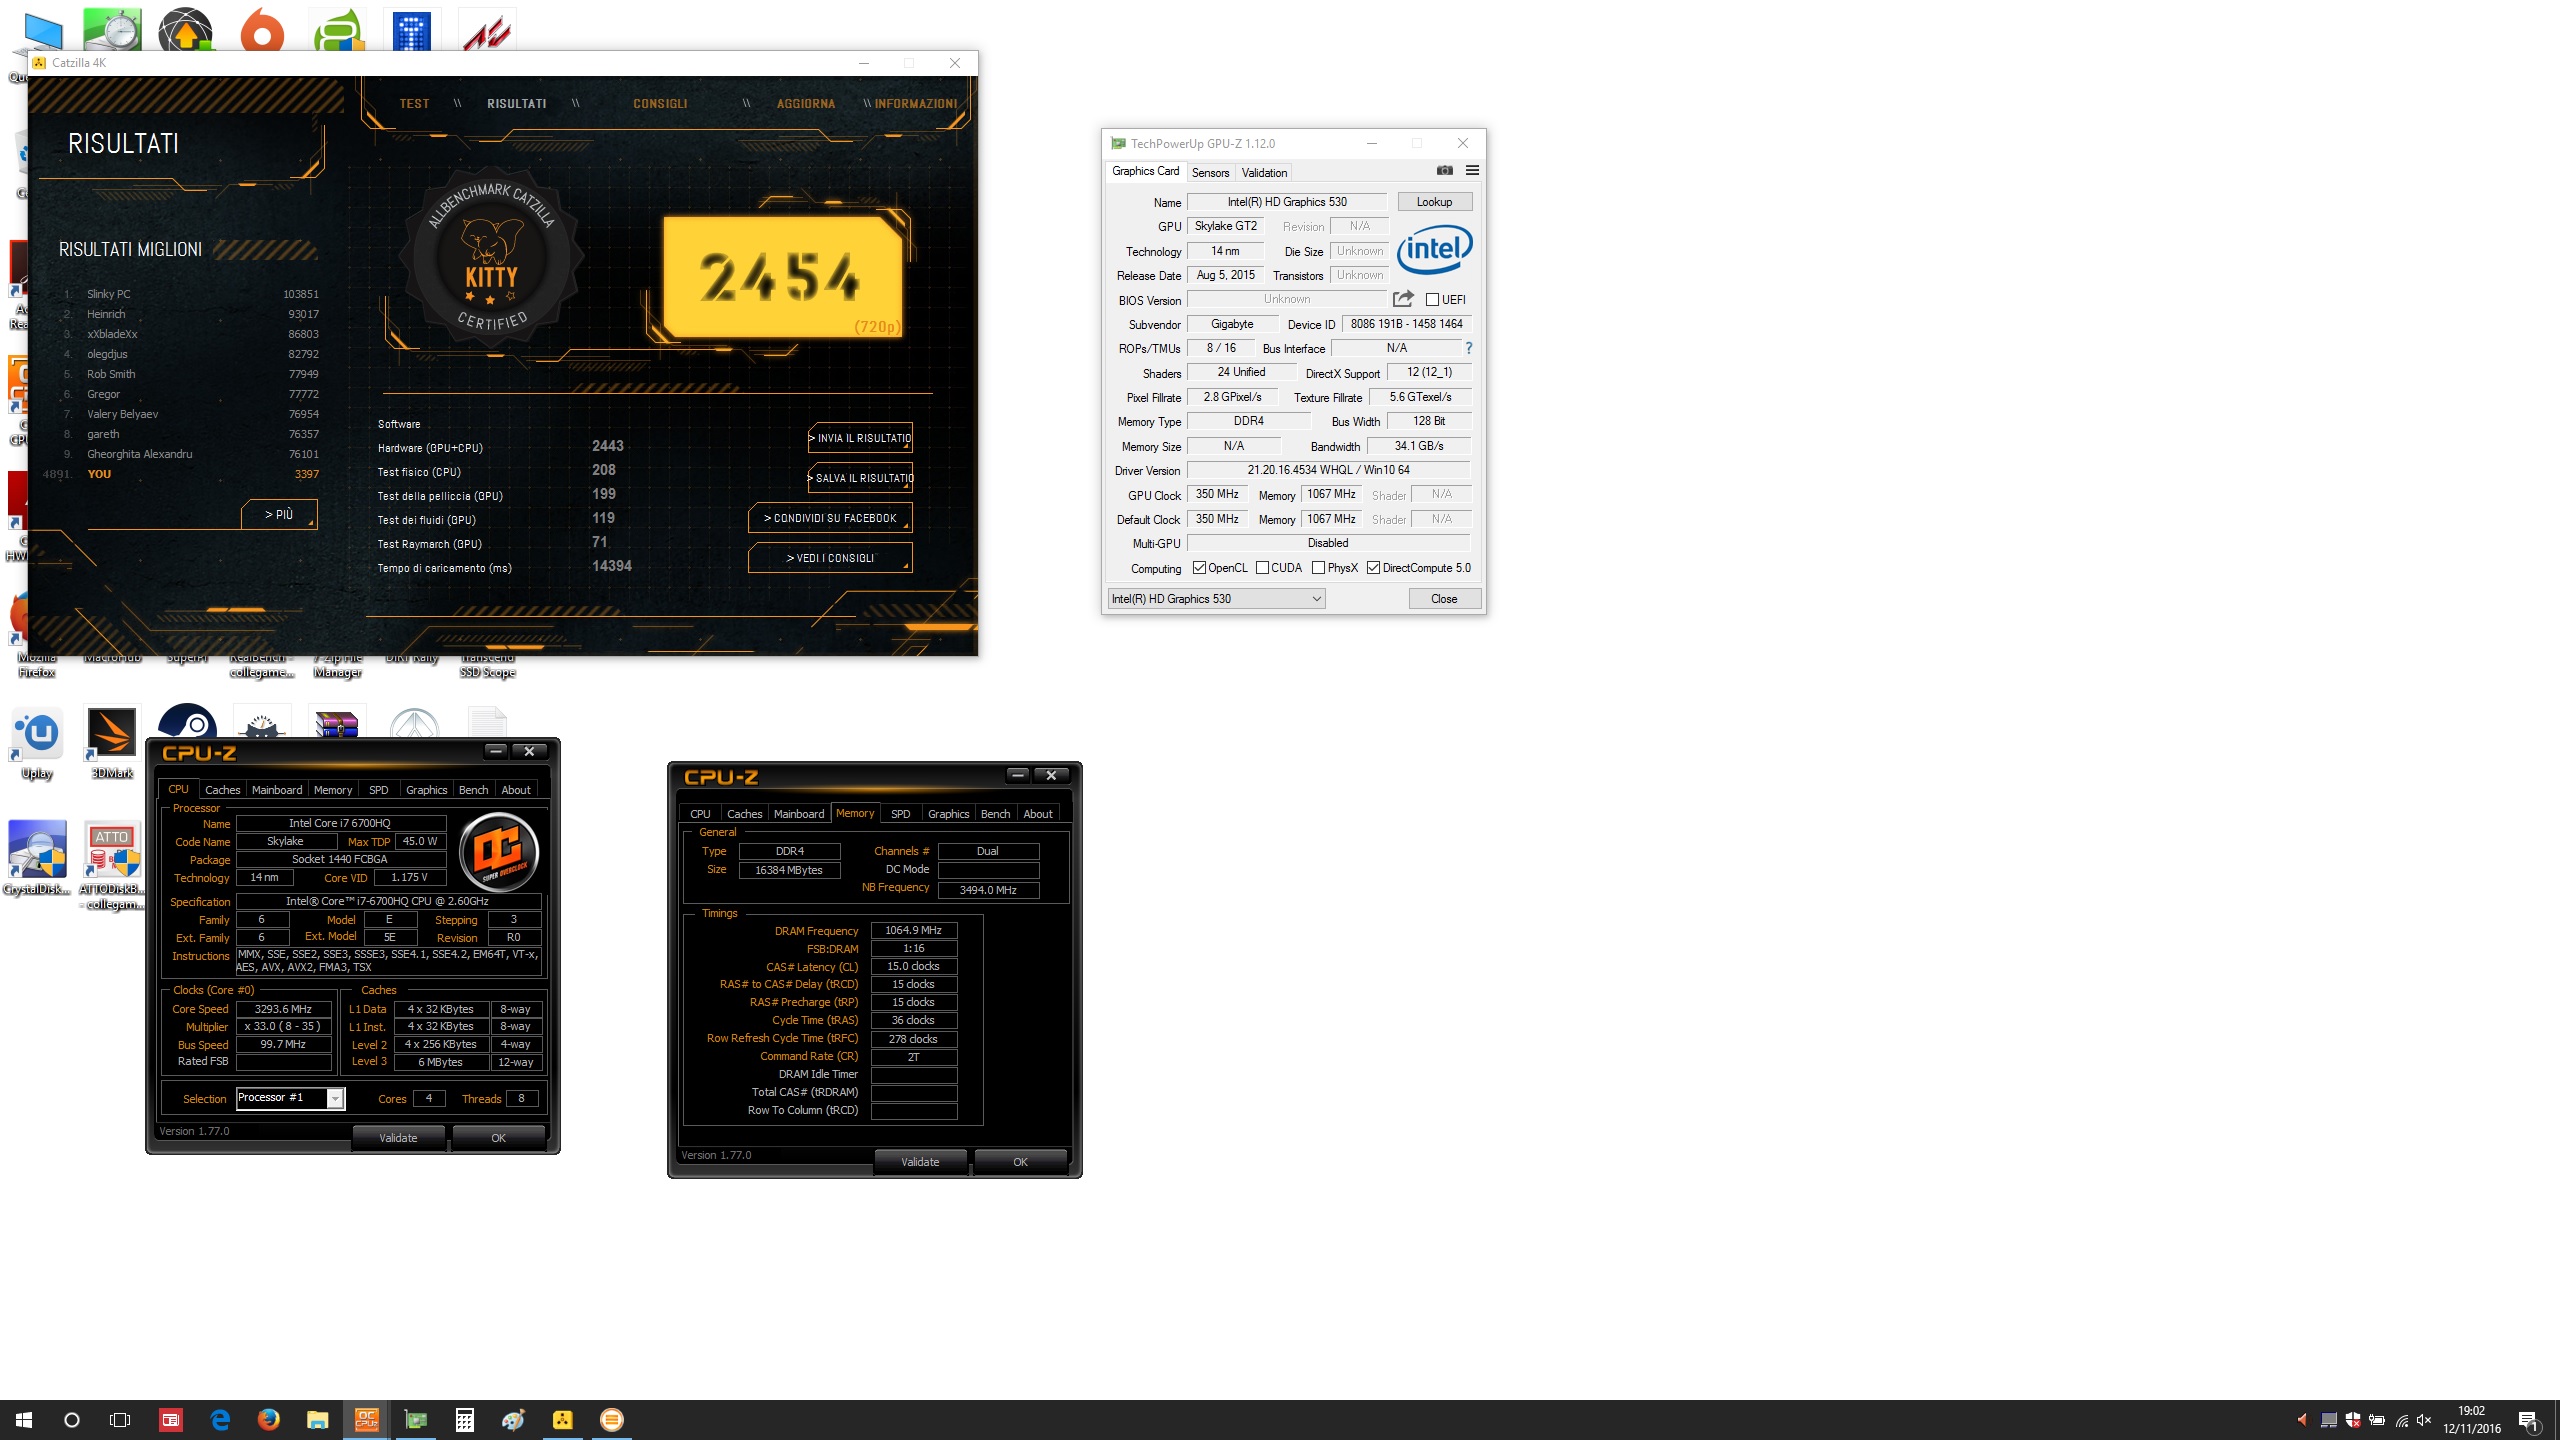The image size is (2560, 1440).
Task: Click Validate in the left CPU-Z window
Action: click(398, 1138)
